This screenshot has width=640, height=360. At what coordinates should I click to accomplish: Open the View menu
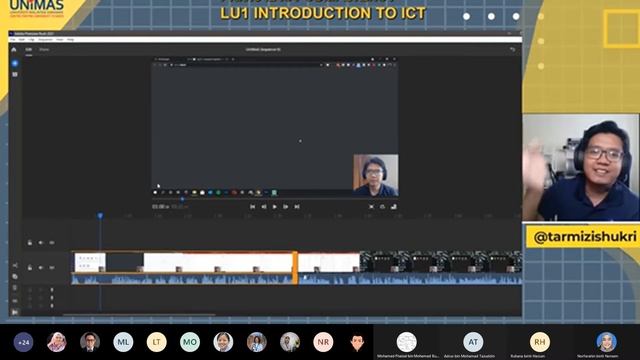[x=60, y=40]
